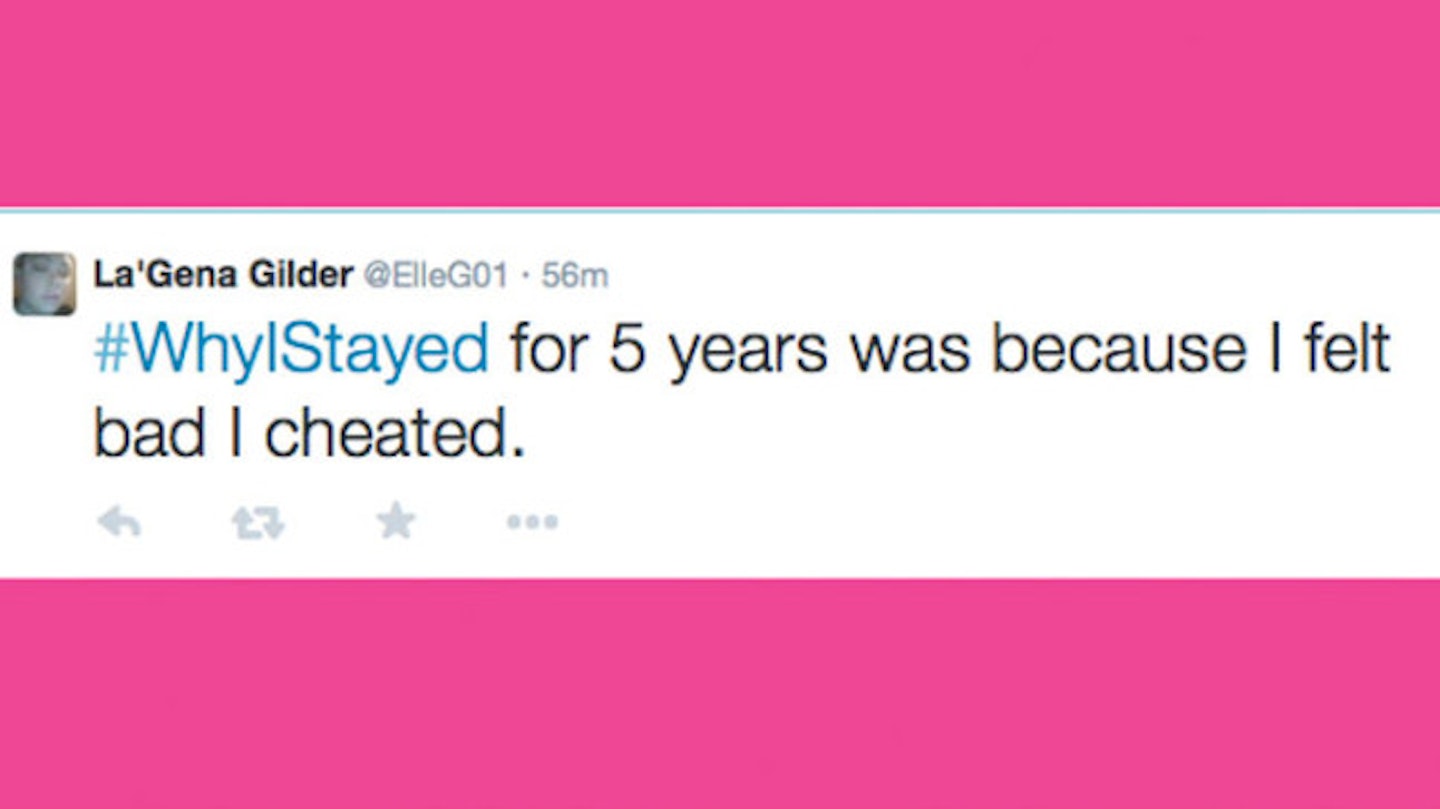Click the pink banner above the tweet
Screen dimensions: 1440x809
[x=720, y=102]
